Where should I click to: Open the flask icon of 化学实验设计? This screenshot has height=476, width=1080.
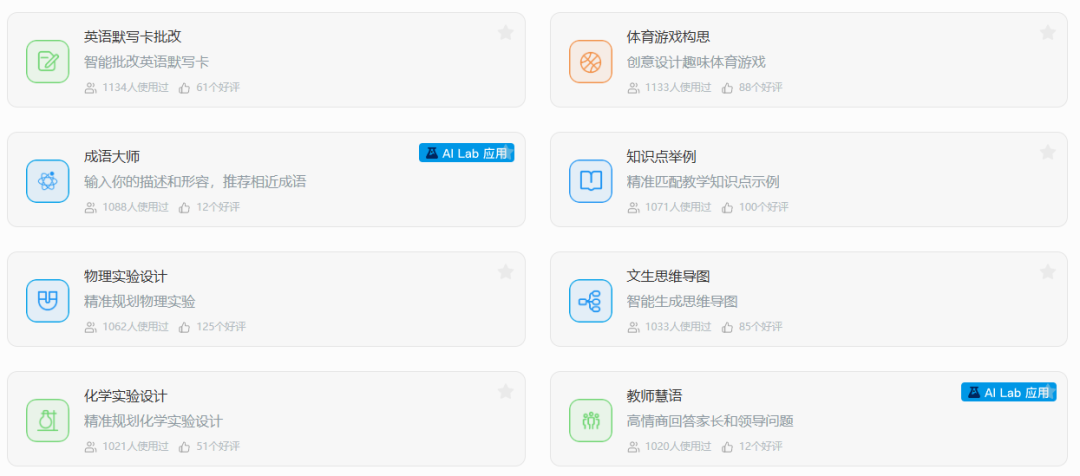point(48,420)
